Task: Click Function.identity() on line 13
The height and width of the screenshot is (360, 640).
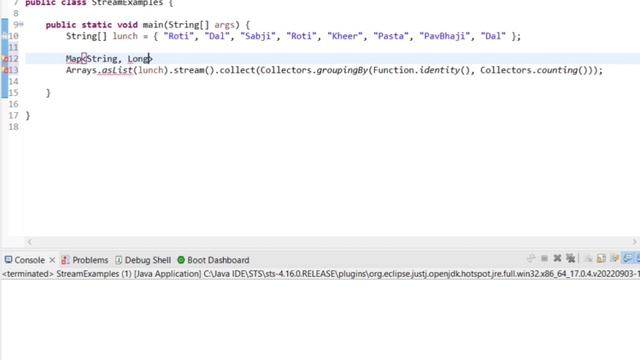Action: point(422,70)
